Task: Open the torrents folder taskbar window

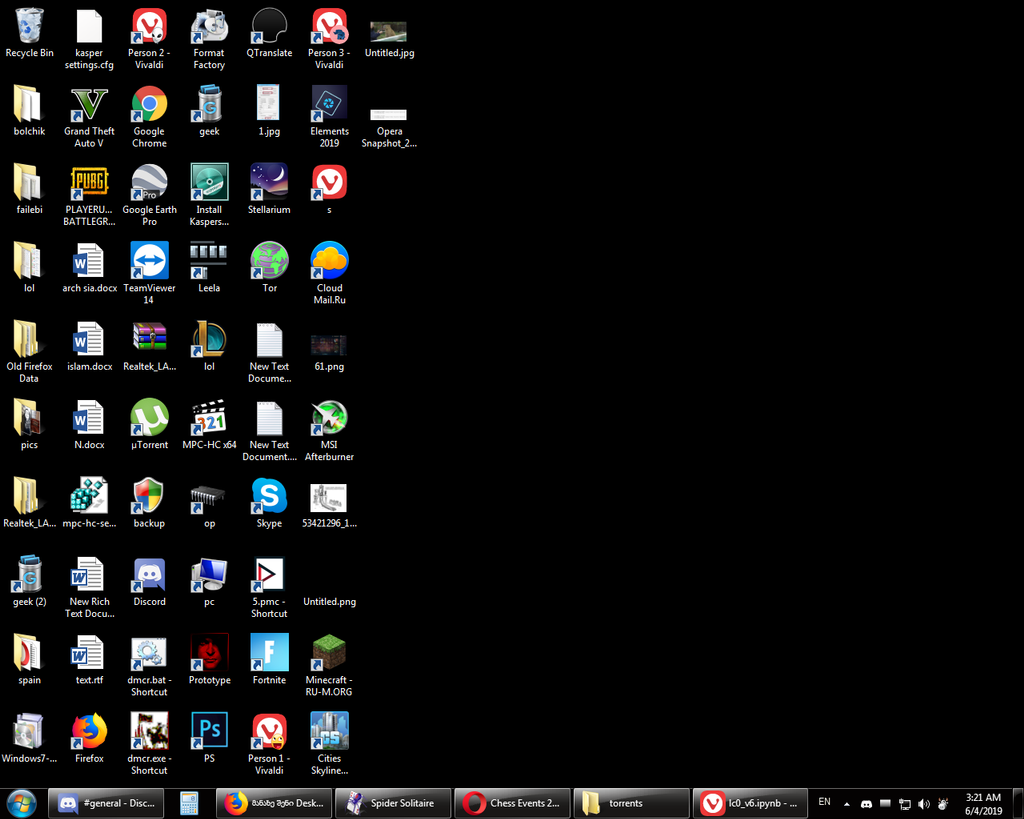Action: [x=631, y=803]
